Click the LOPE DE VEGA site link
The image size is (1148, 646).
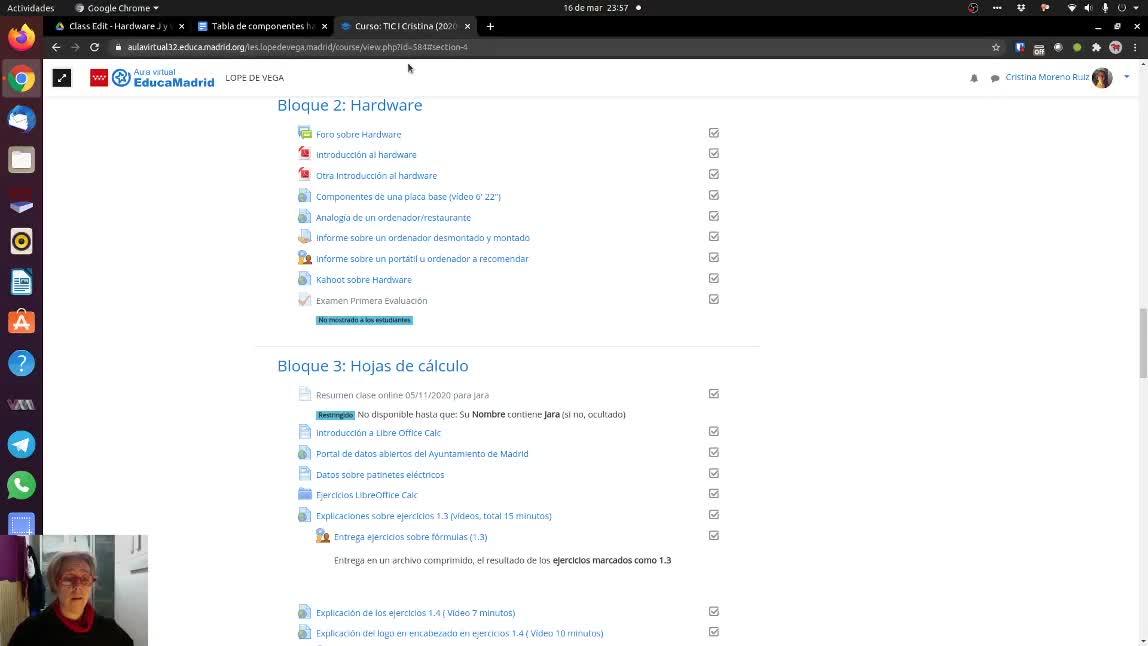coord(254,78)
